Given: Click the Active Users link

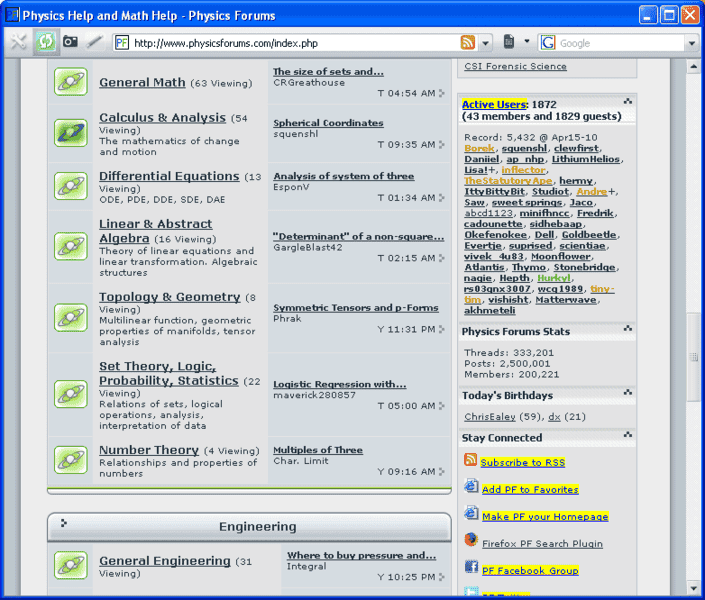Looking at the screenshot, I should [494, 104].
